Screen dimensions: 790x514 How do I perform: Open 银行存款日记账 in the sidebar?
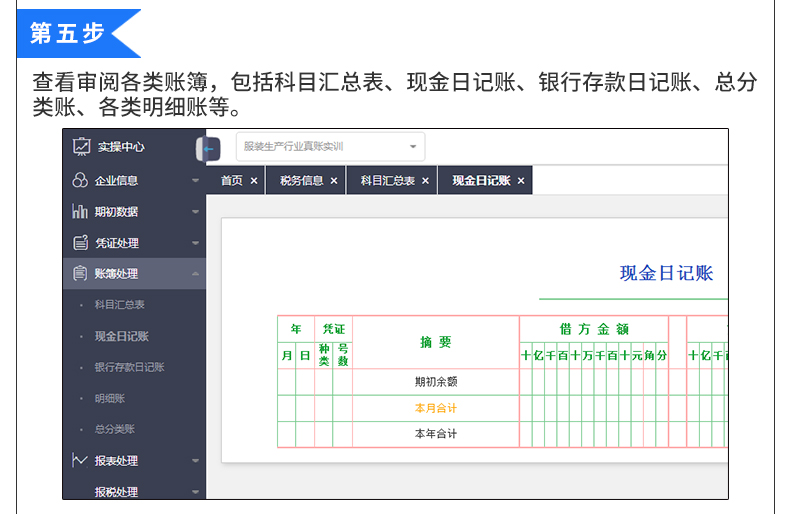129,367
